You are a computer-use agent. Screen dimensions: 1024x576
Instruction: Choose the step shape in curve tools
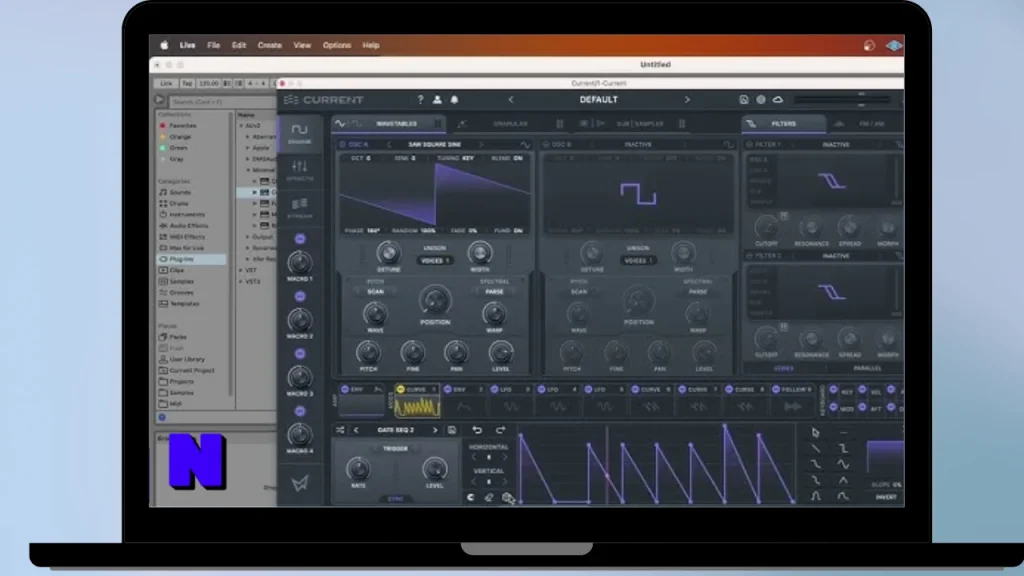(x=843, y=449)
